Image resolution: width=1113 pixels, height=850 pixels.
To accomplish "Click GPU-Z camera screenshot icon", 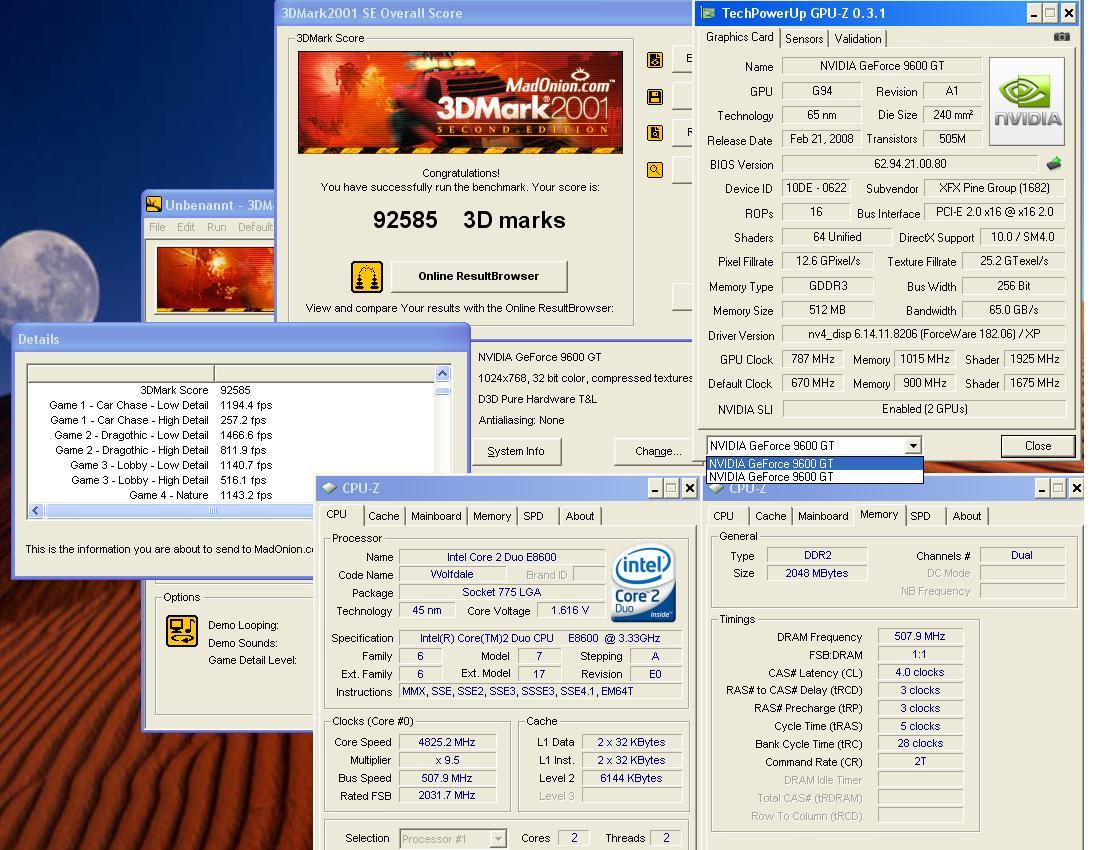I will [1061, 37].
